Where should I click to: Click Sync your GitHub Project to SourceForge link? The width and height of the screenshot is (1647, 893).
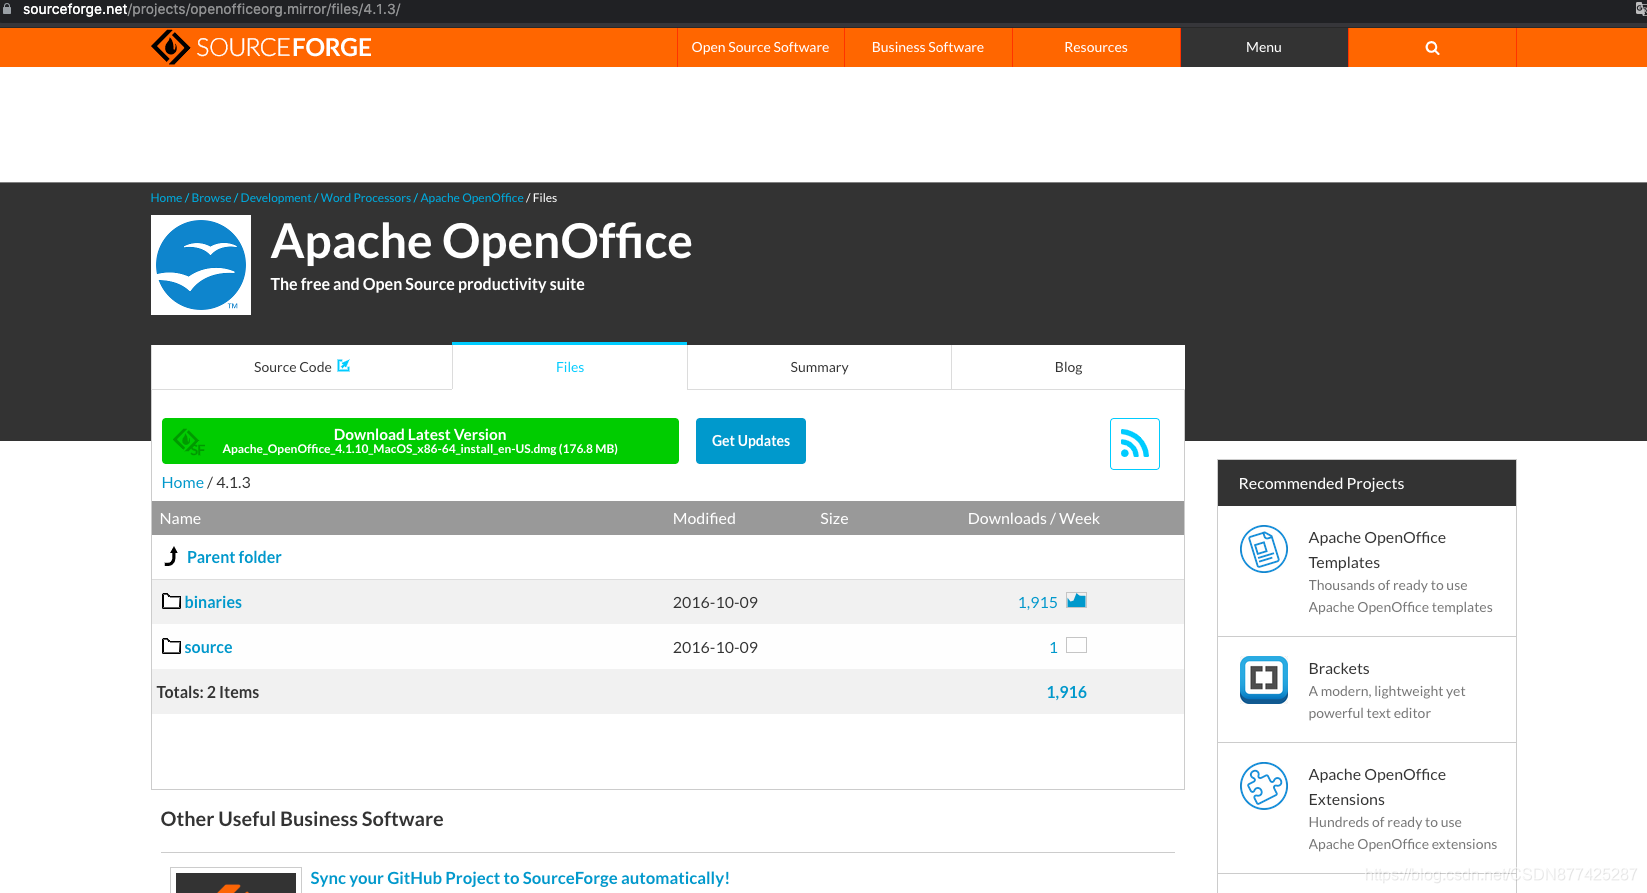click(x=520, y=878)
